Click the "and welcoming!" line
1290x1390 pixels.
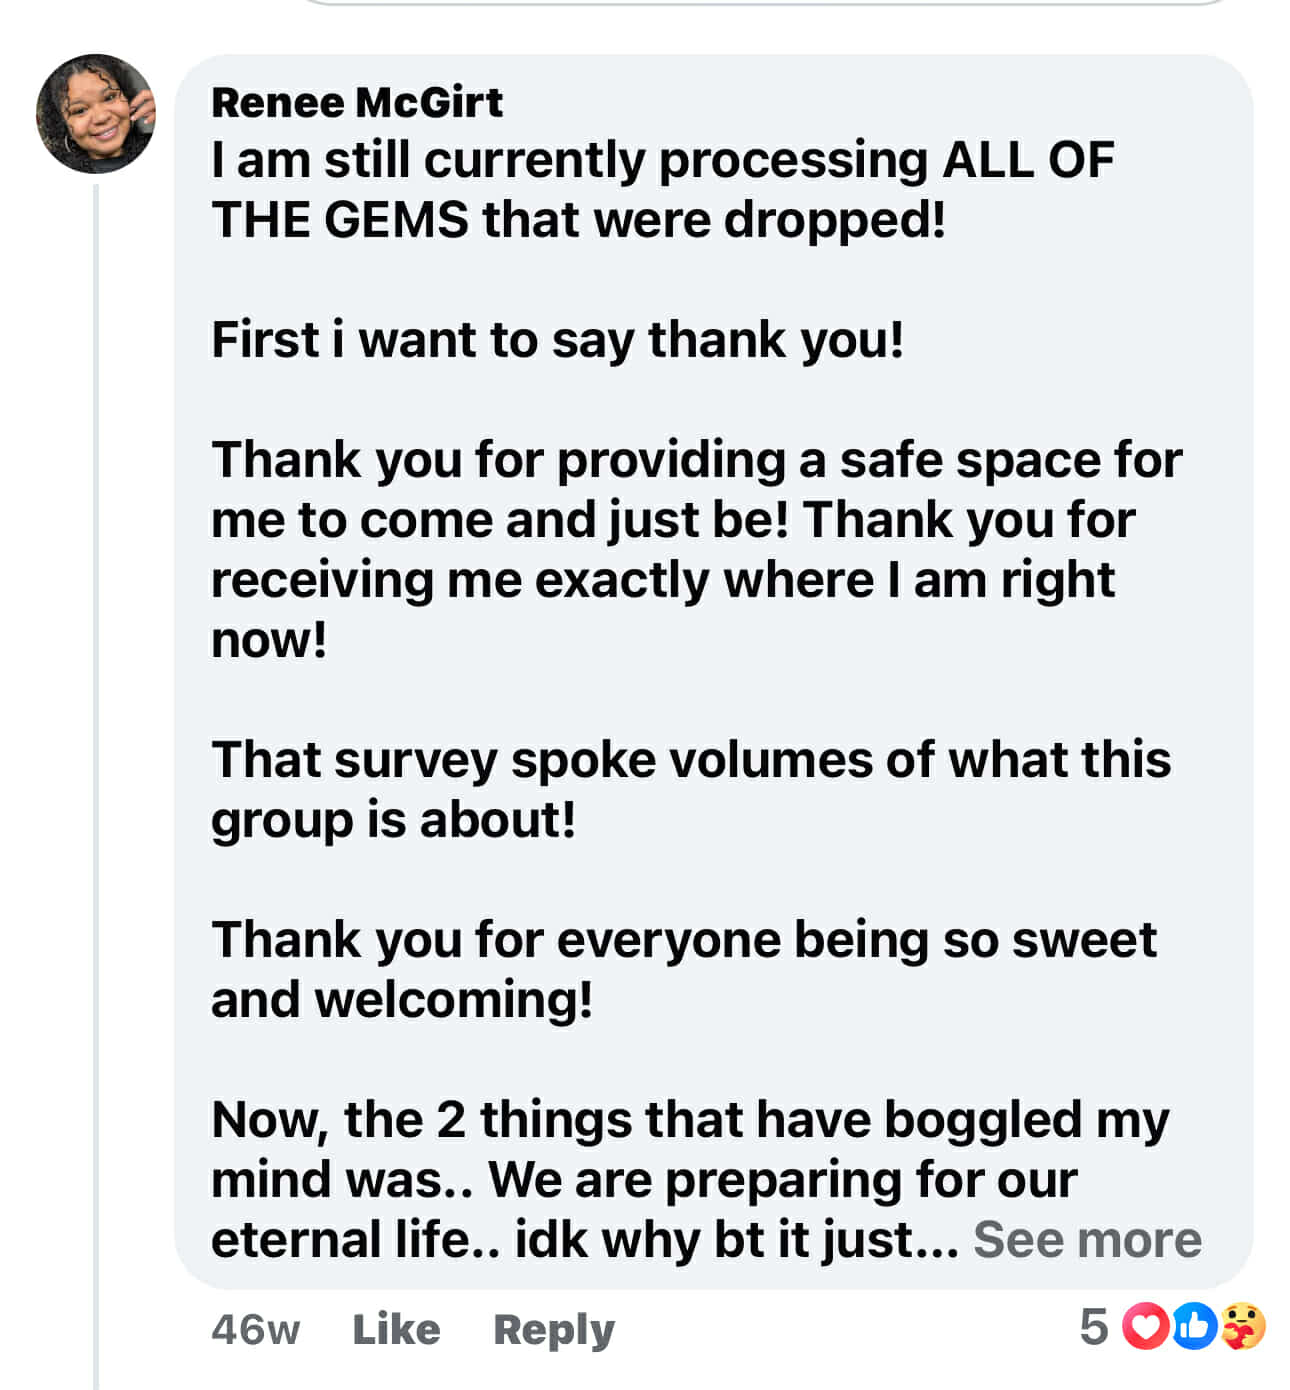tap(402, 1000)
